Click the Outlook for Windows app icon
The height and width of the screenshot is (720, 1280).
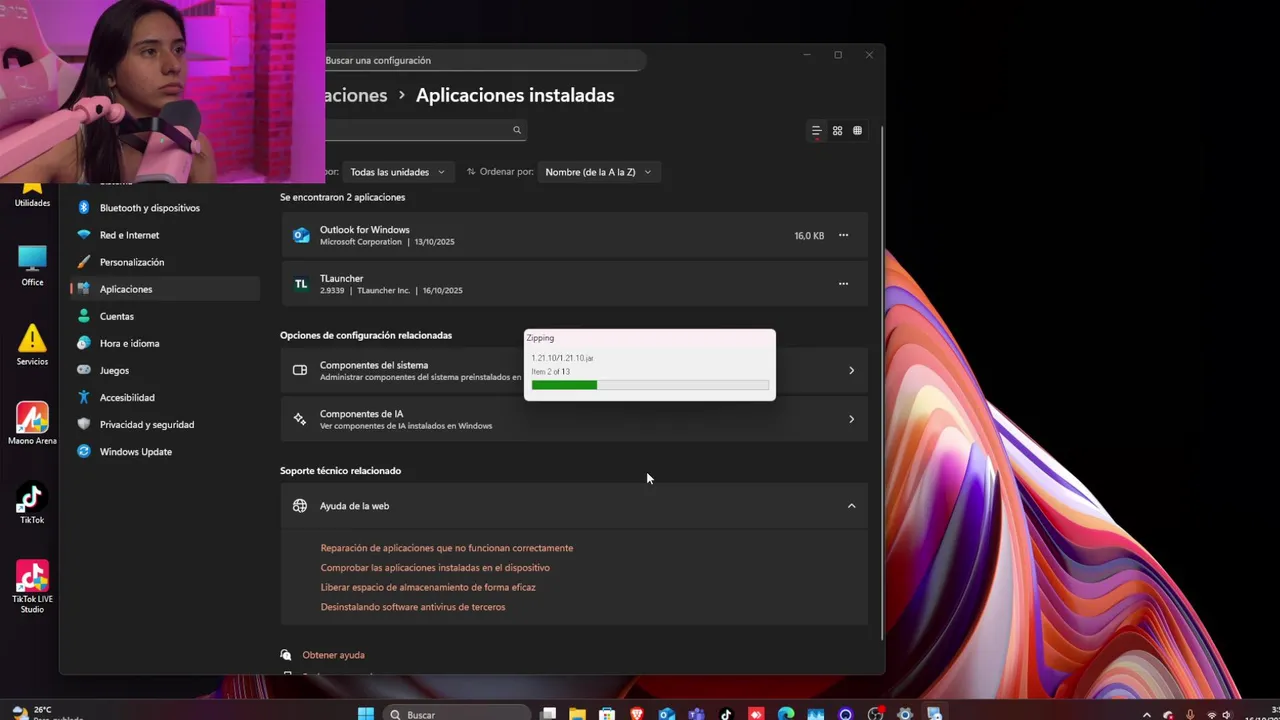click(x=301, y=236)
